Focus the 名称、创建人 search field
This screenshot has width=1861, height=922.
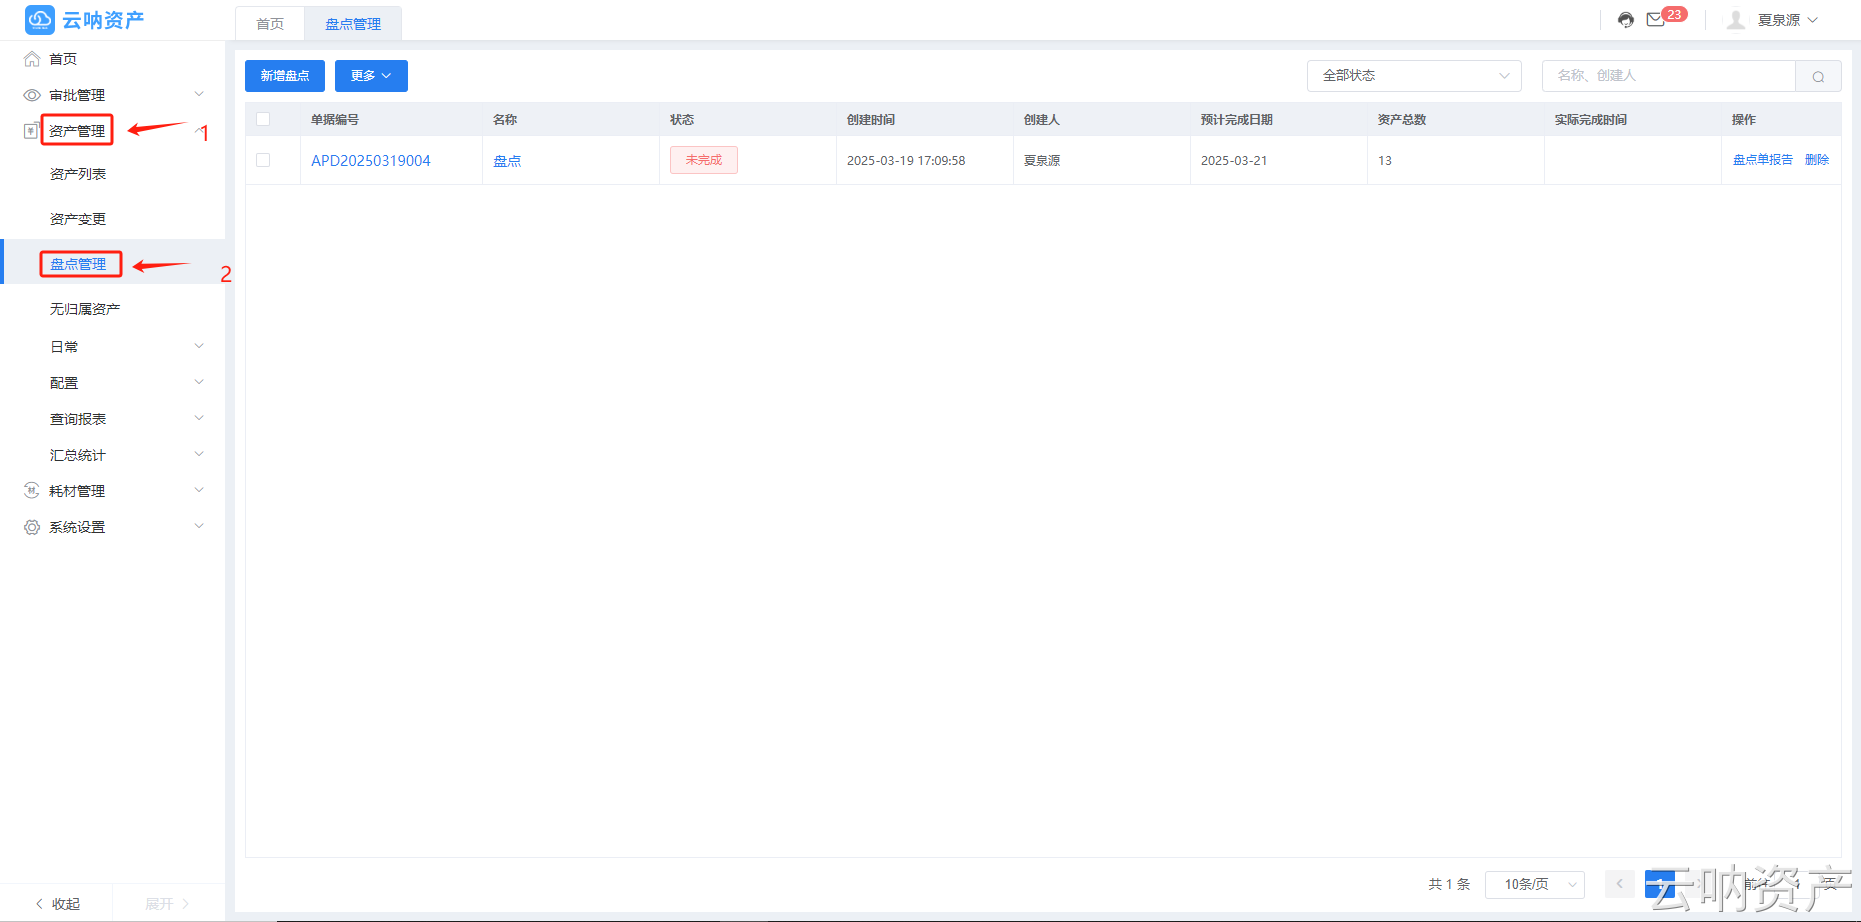[1669, 76]
